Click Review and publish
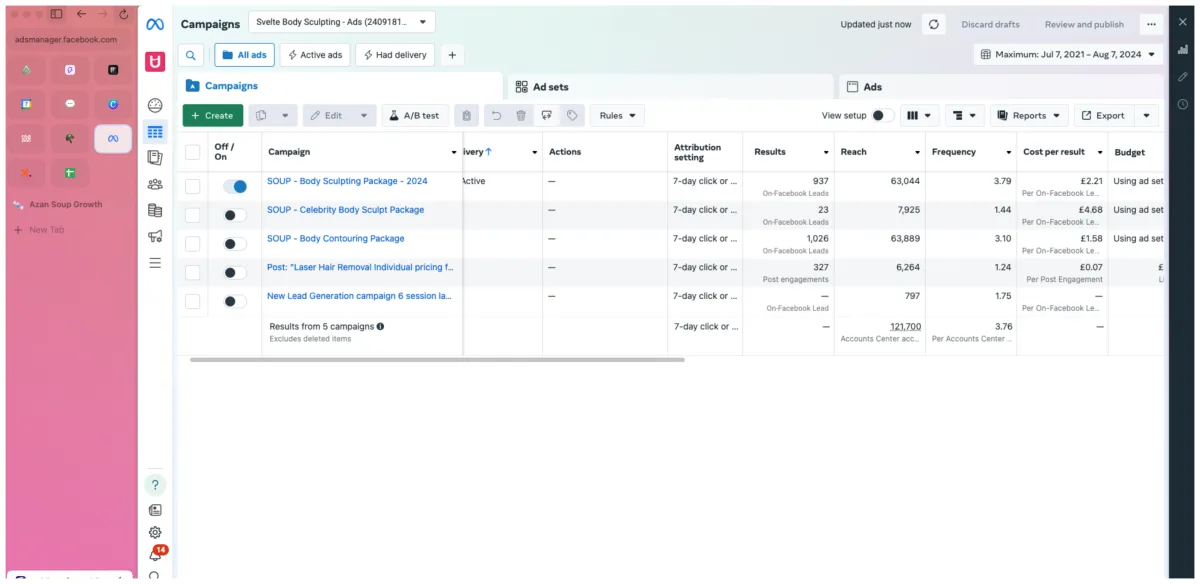Screen dimensions: 1200x584 [x=1084, y=24]
